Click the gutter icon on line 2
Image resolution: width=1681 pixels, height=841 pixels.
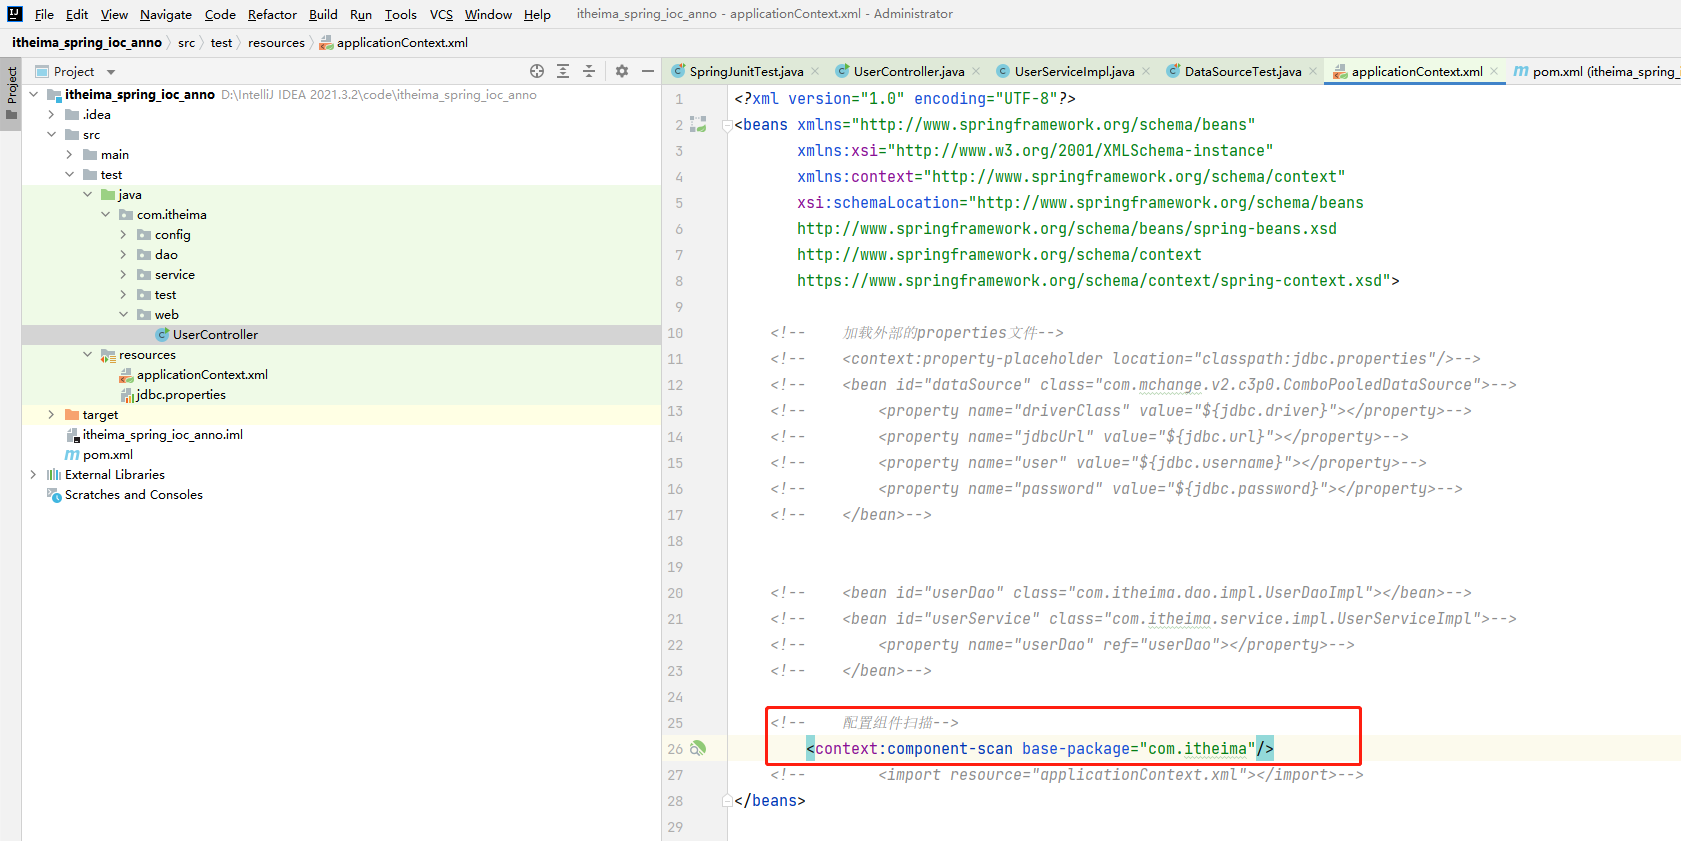(698, 124)
